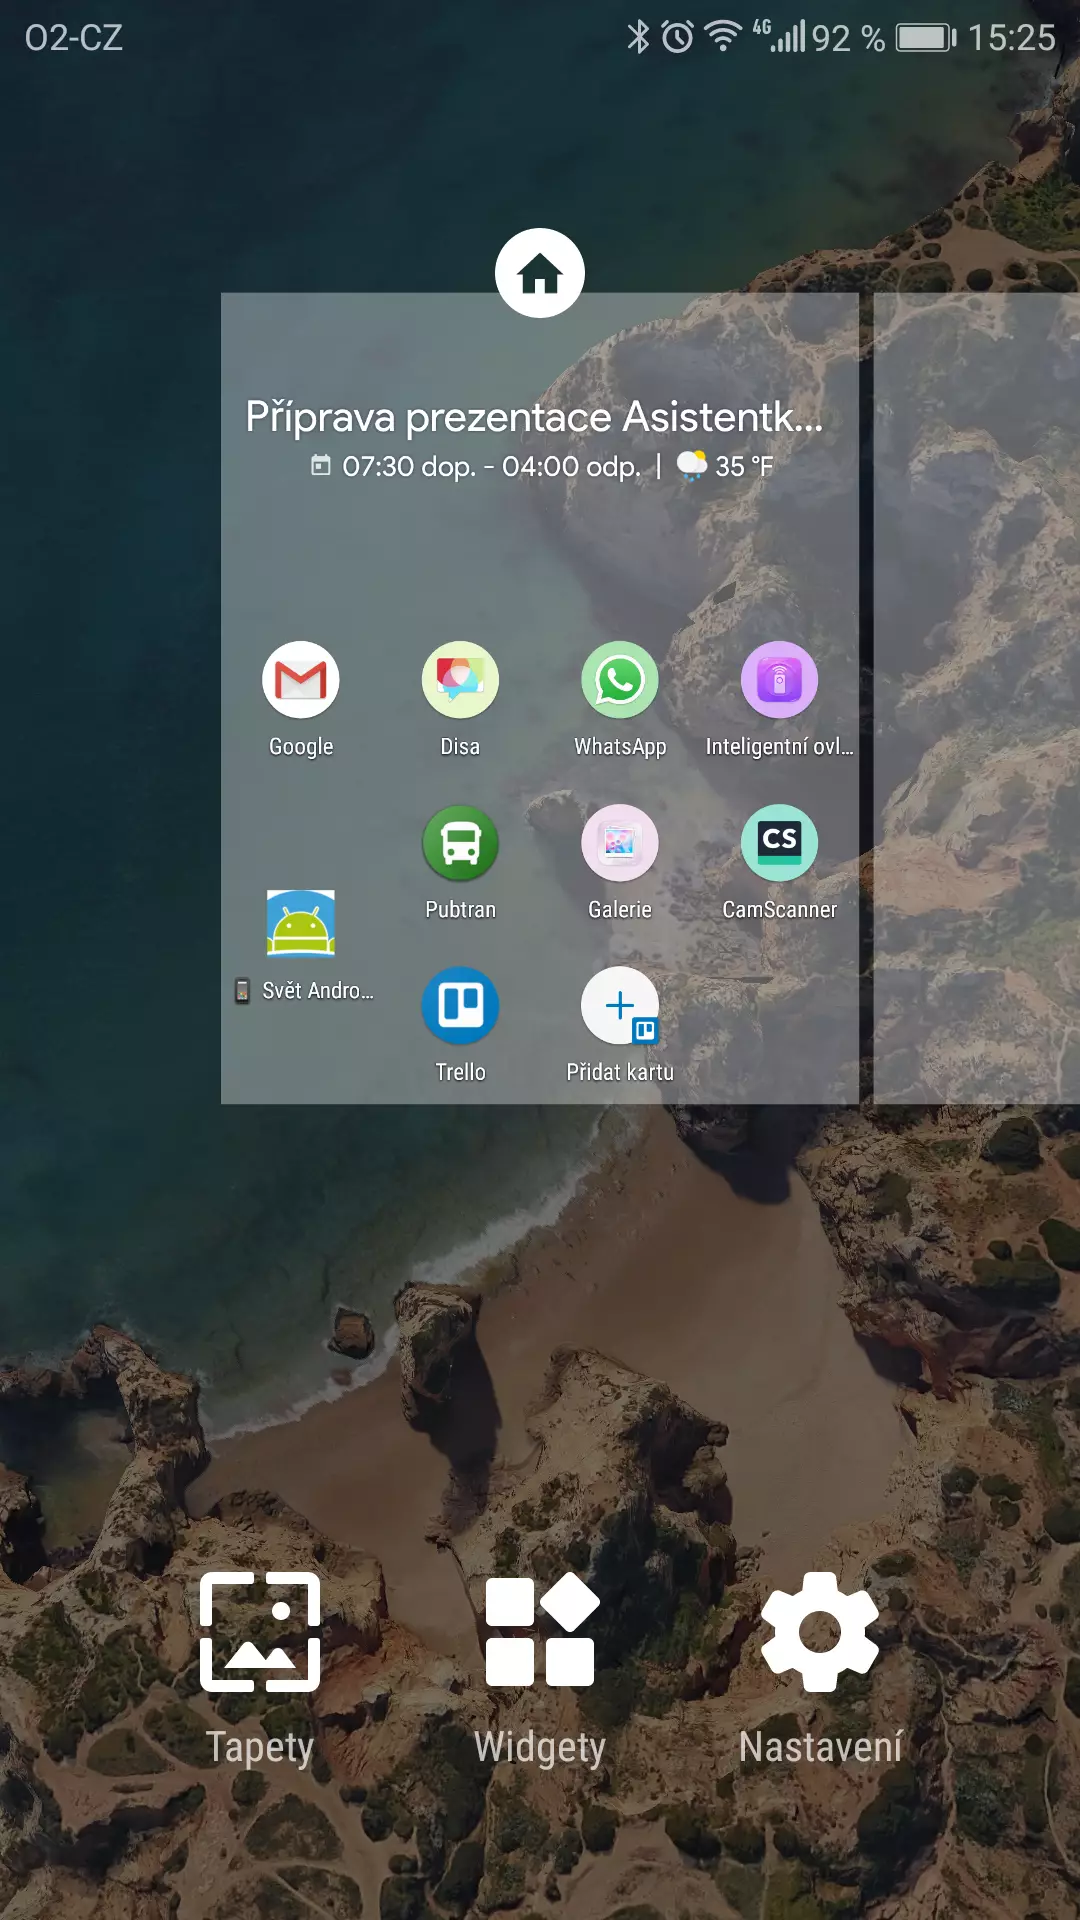
Task: Tap the home screen indicator icon
Action: pos(540,273)
